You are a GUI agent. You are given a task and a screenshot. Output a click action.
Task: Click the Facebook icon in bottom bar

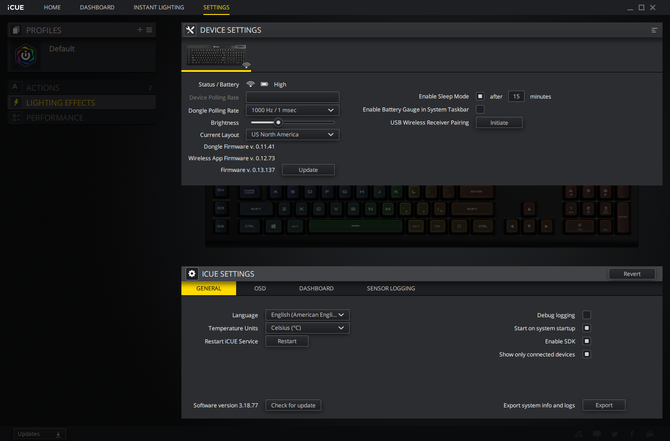click(632, 434)
